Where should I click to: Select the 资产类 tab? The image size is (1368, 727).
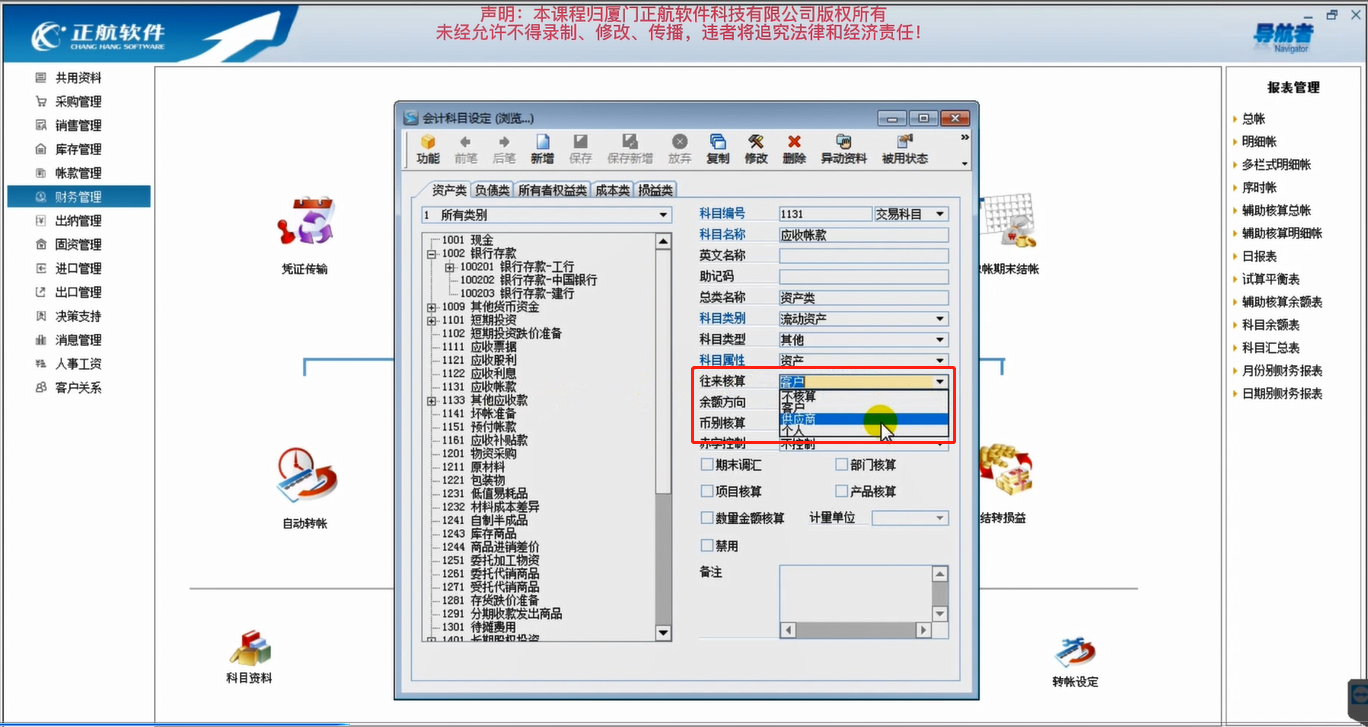[x=449, y=190]
